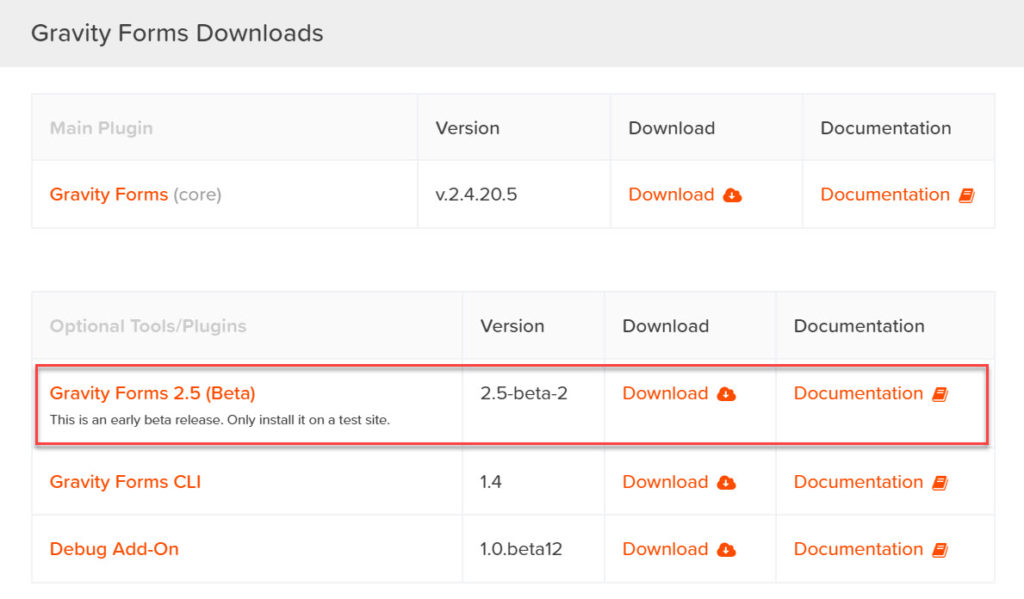This screenshot has height=599, width=1024.
Task: Download the 2.5-beta-2 release
Action: pyautogui.click(x=665, y=393)
